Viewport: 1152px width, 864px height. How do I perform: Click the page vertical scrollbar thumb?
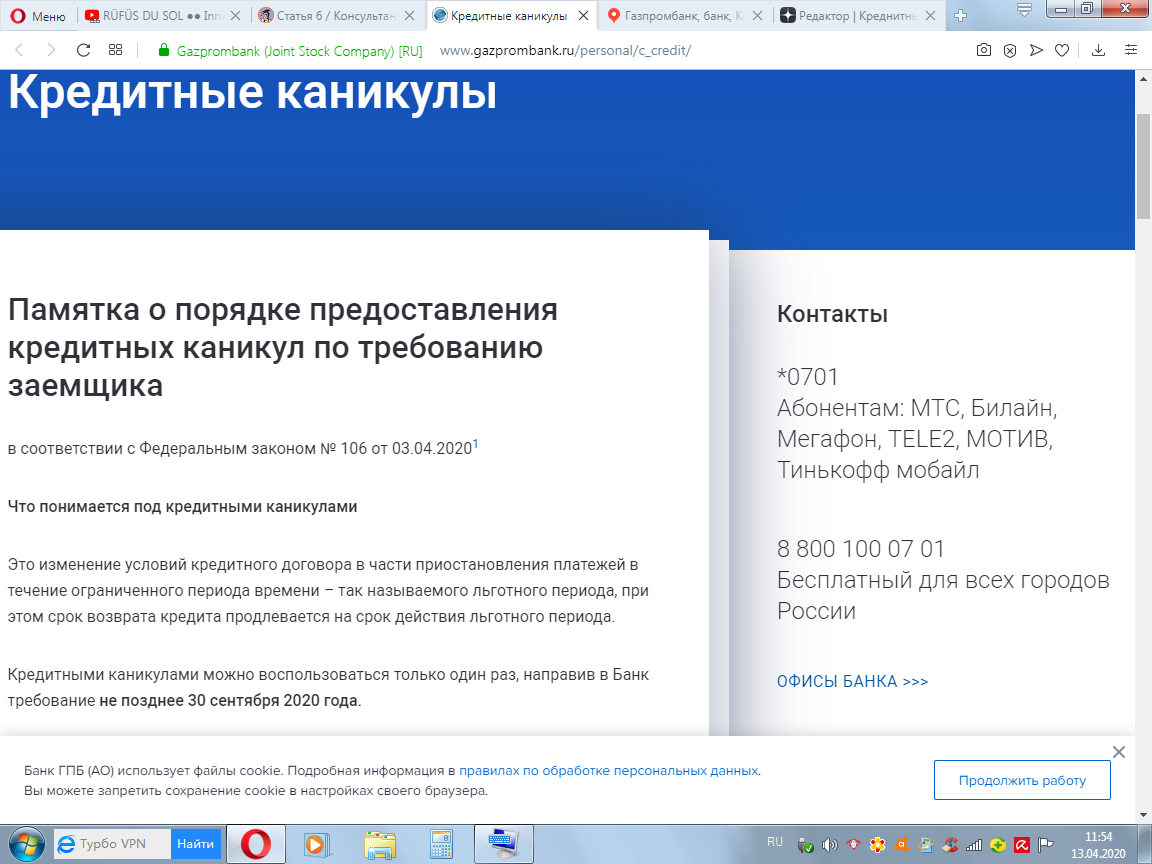[1143, 166]
